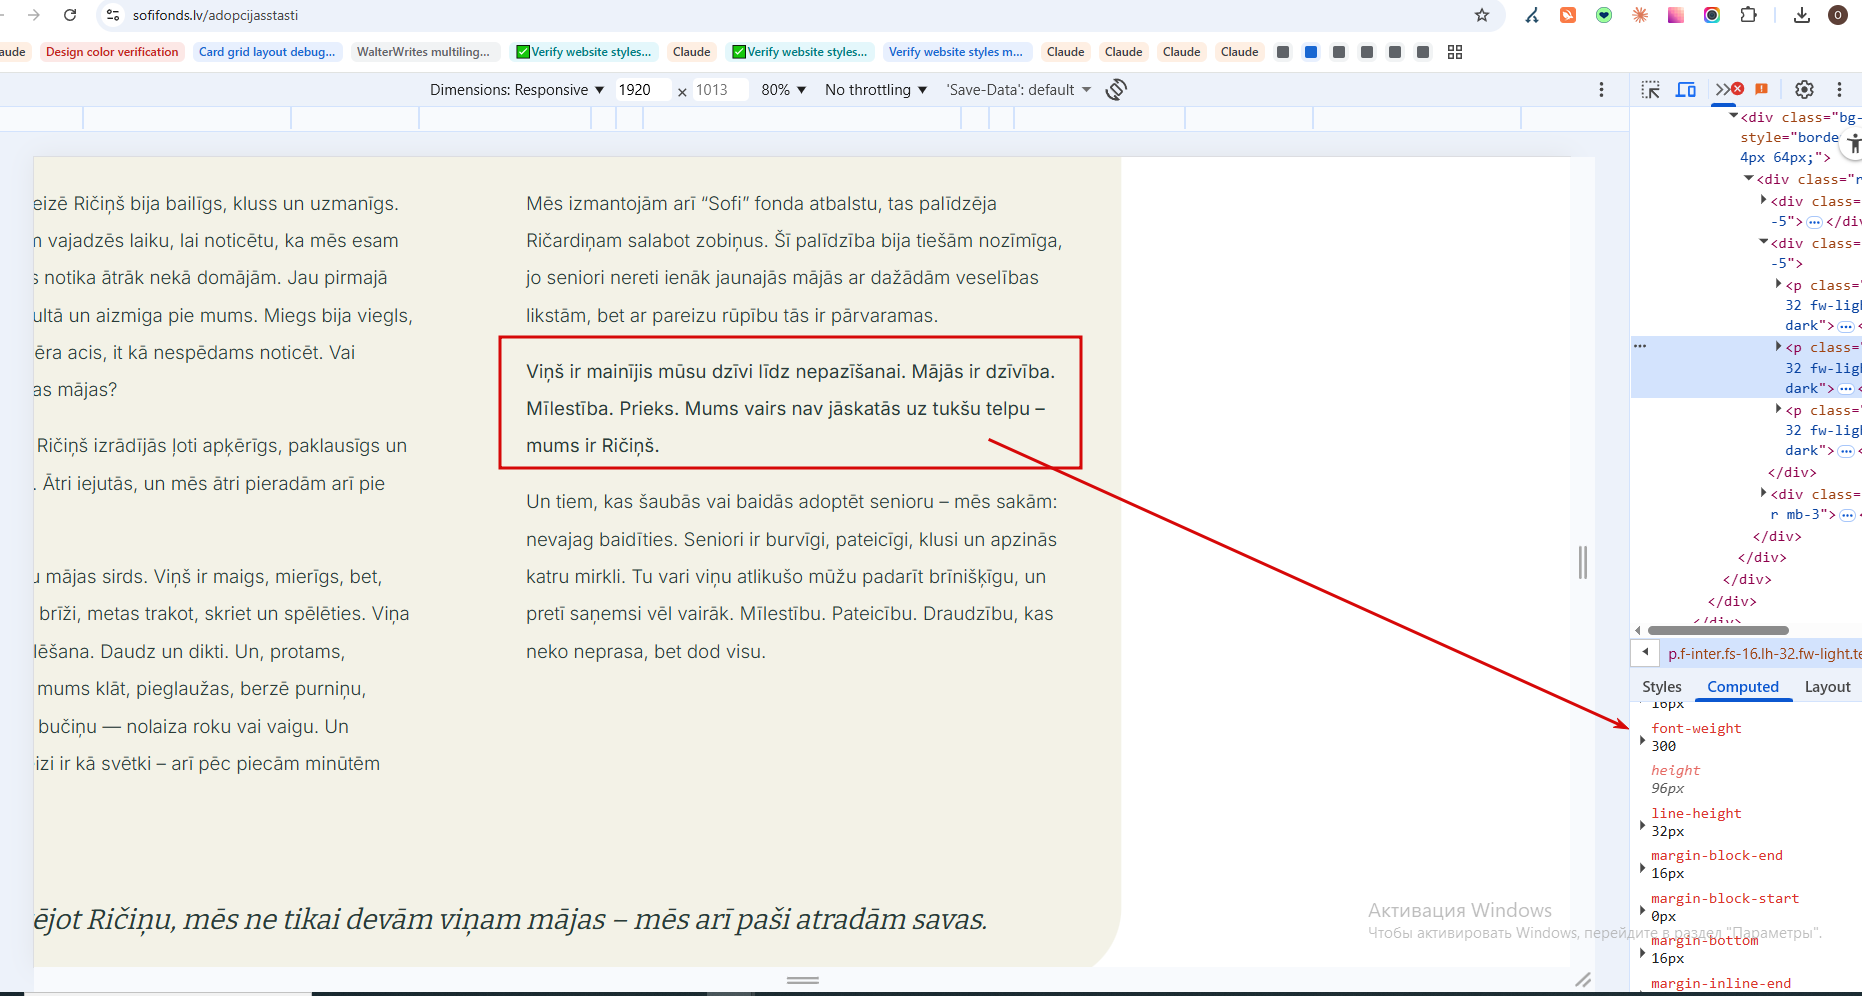1862x996 pixels.
Task: Expand the font-weight computed property
Action: (x=1642, y=740)
